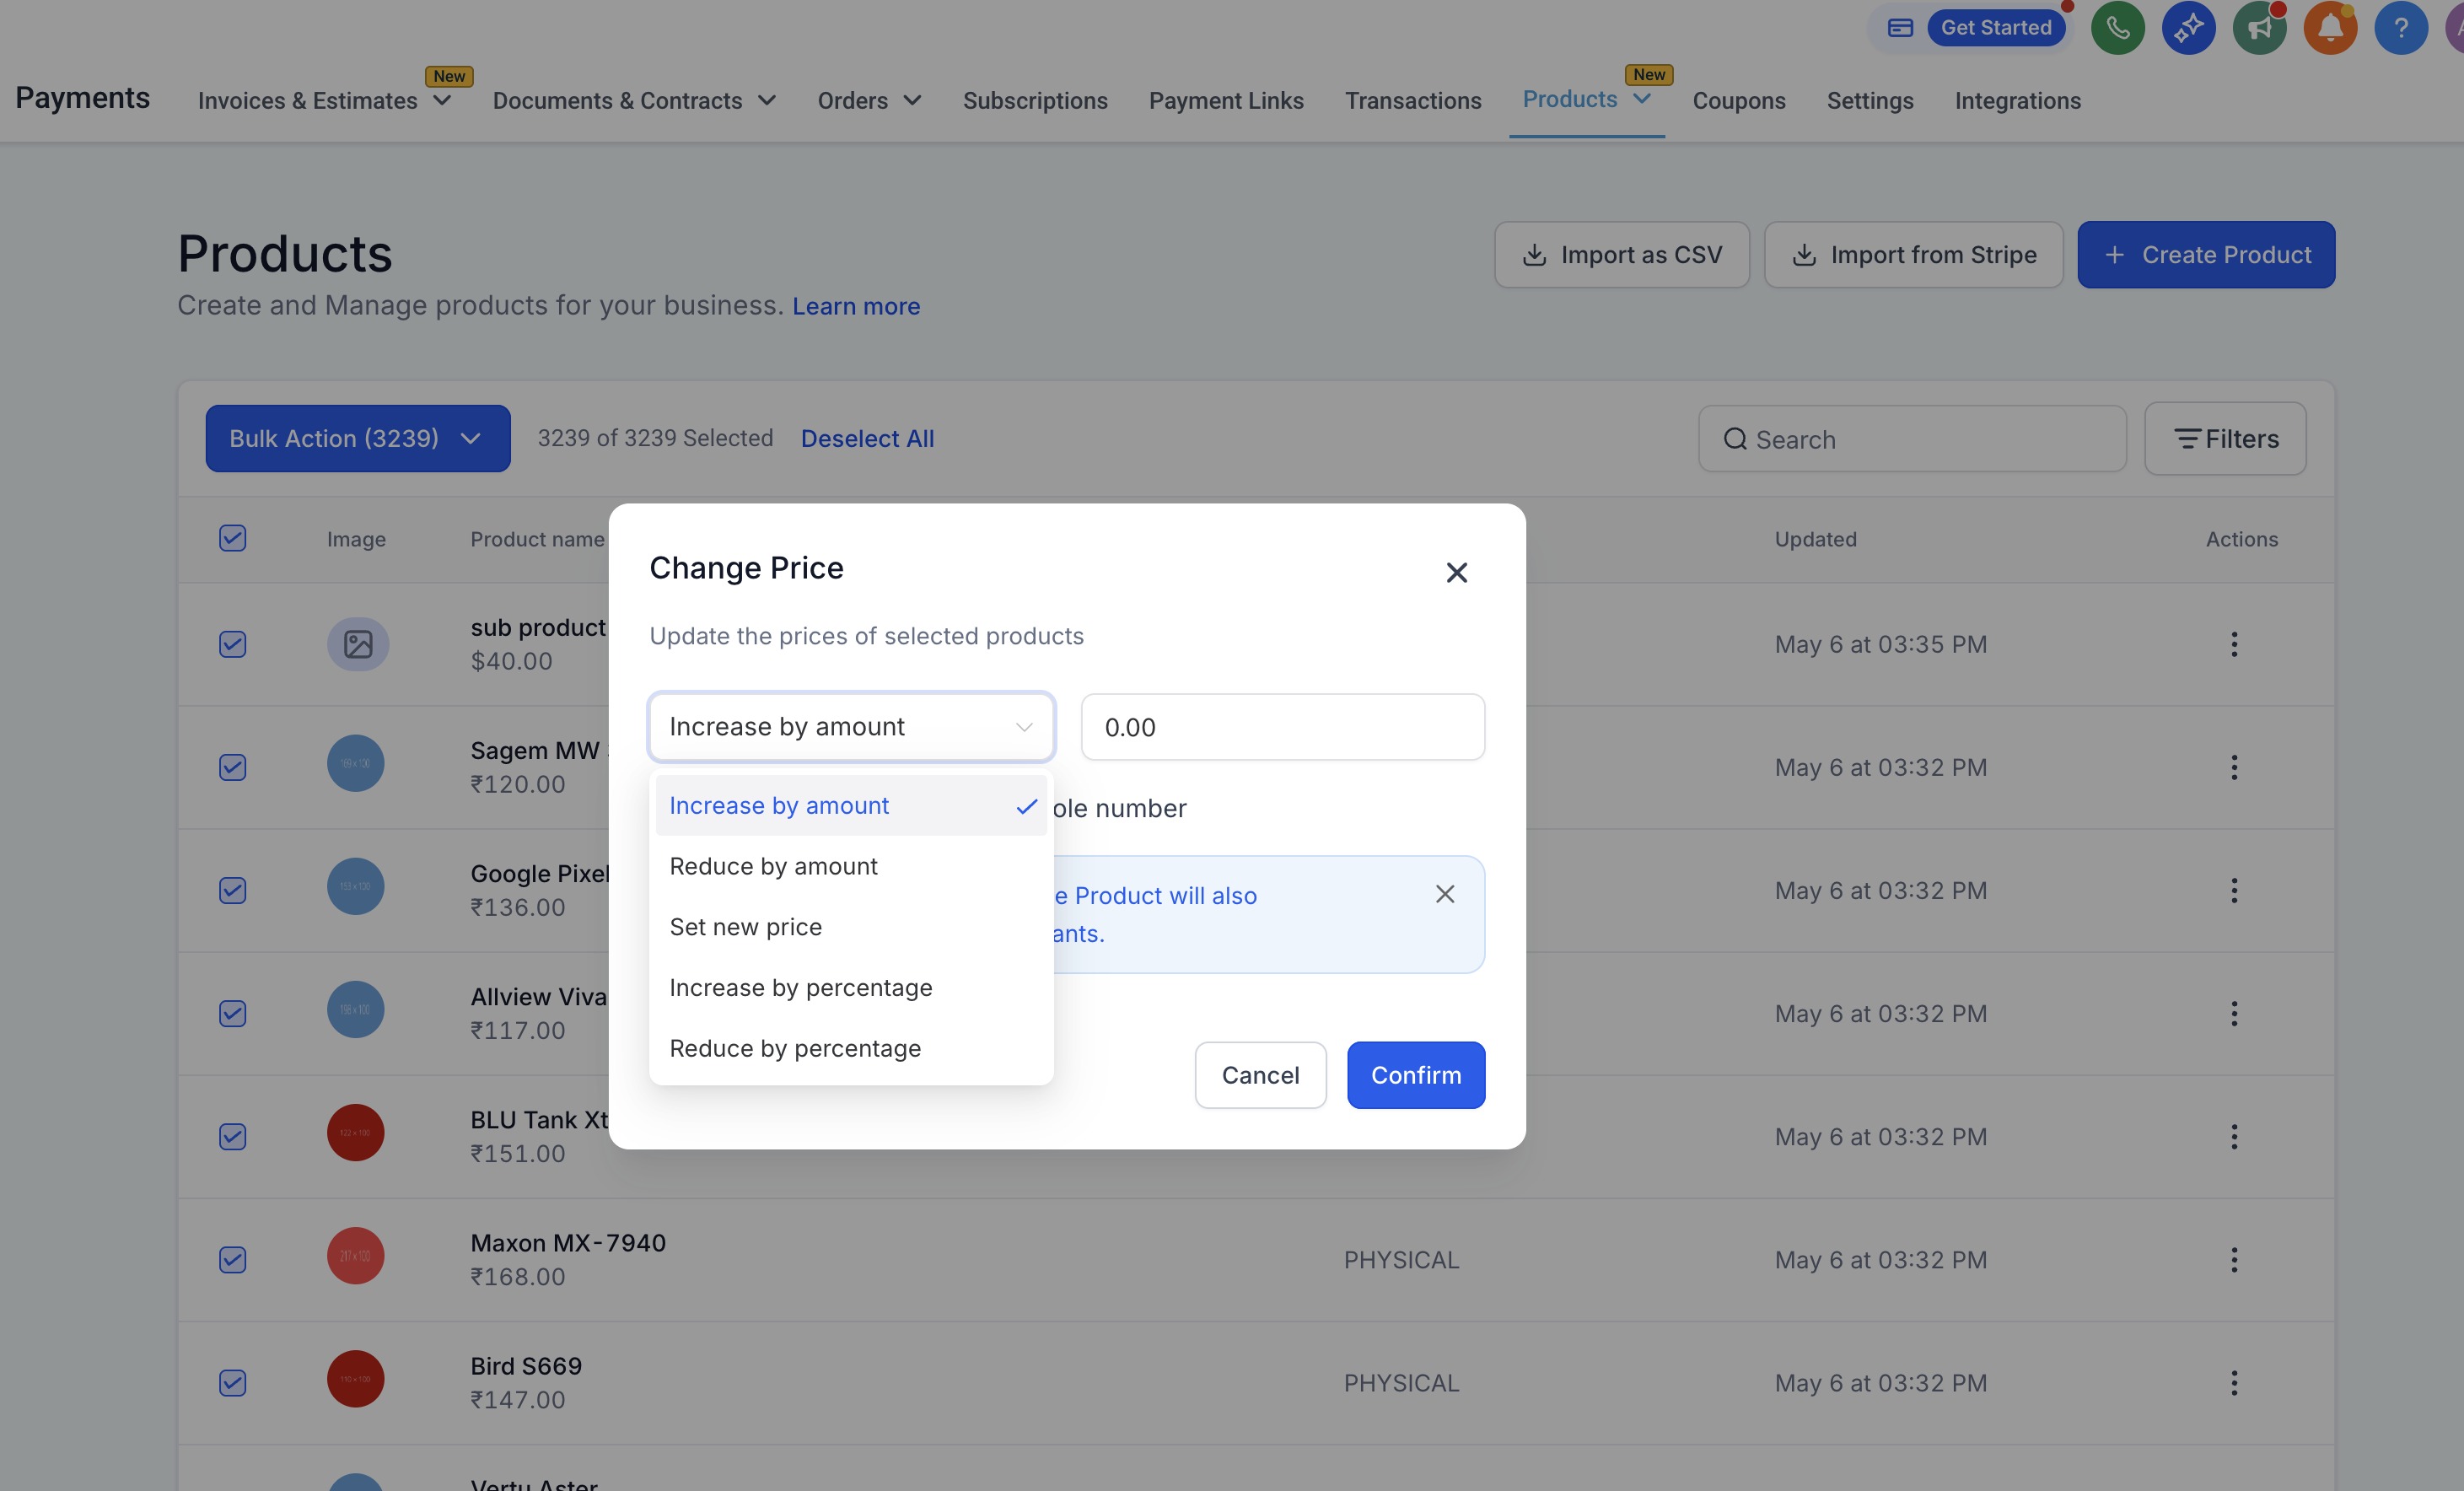Open the megaphone announcements icon

2259,28
